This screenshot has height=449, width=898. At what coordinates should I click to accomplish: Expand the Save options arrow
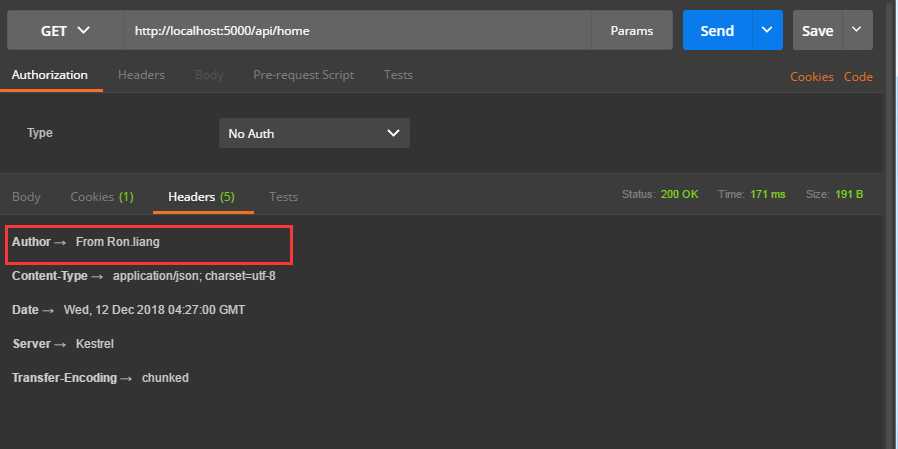[857, 31]
